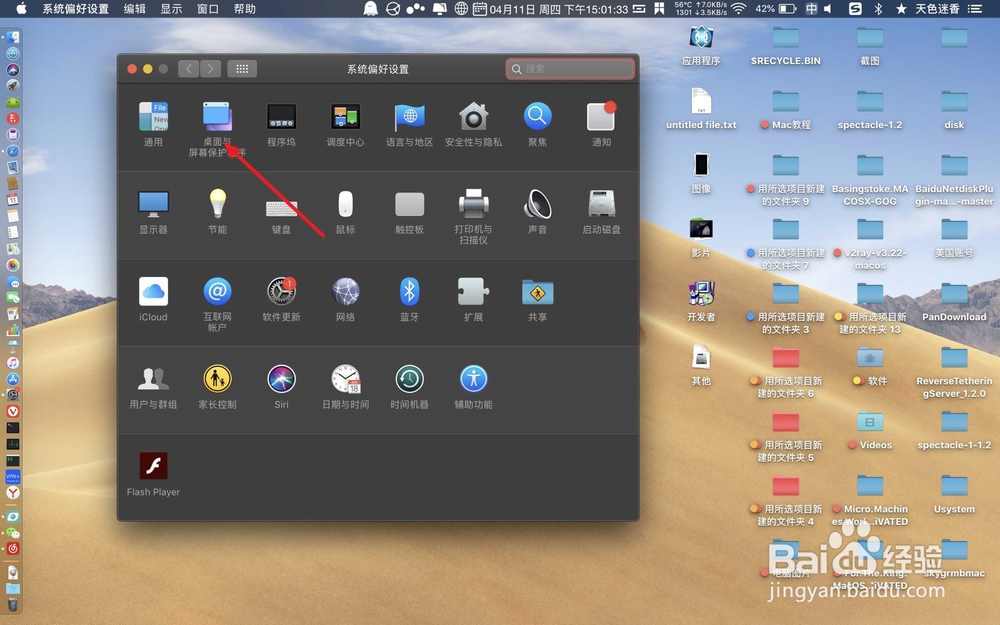This screenshot has width=1000, height=625.
Task: Open Sound settings (声音)
Action: [x=537, y=203]
